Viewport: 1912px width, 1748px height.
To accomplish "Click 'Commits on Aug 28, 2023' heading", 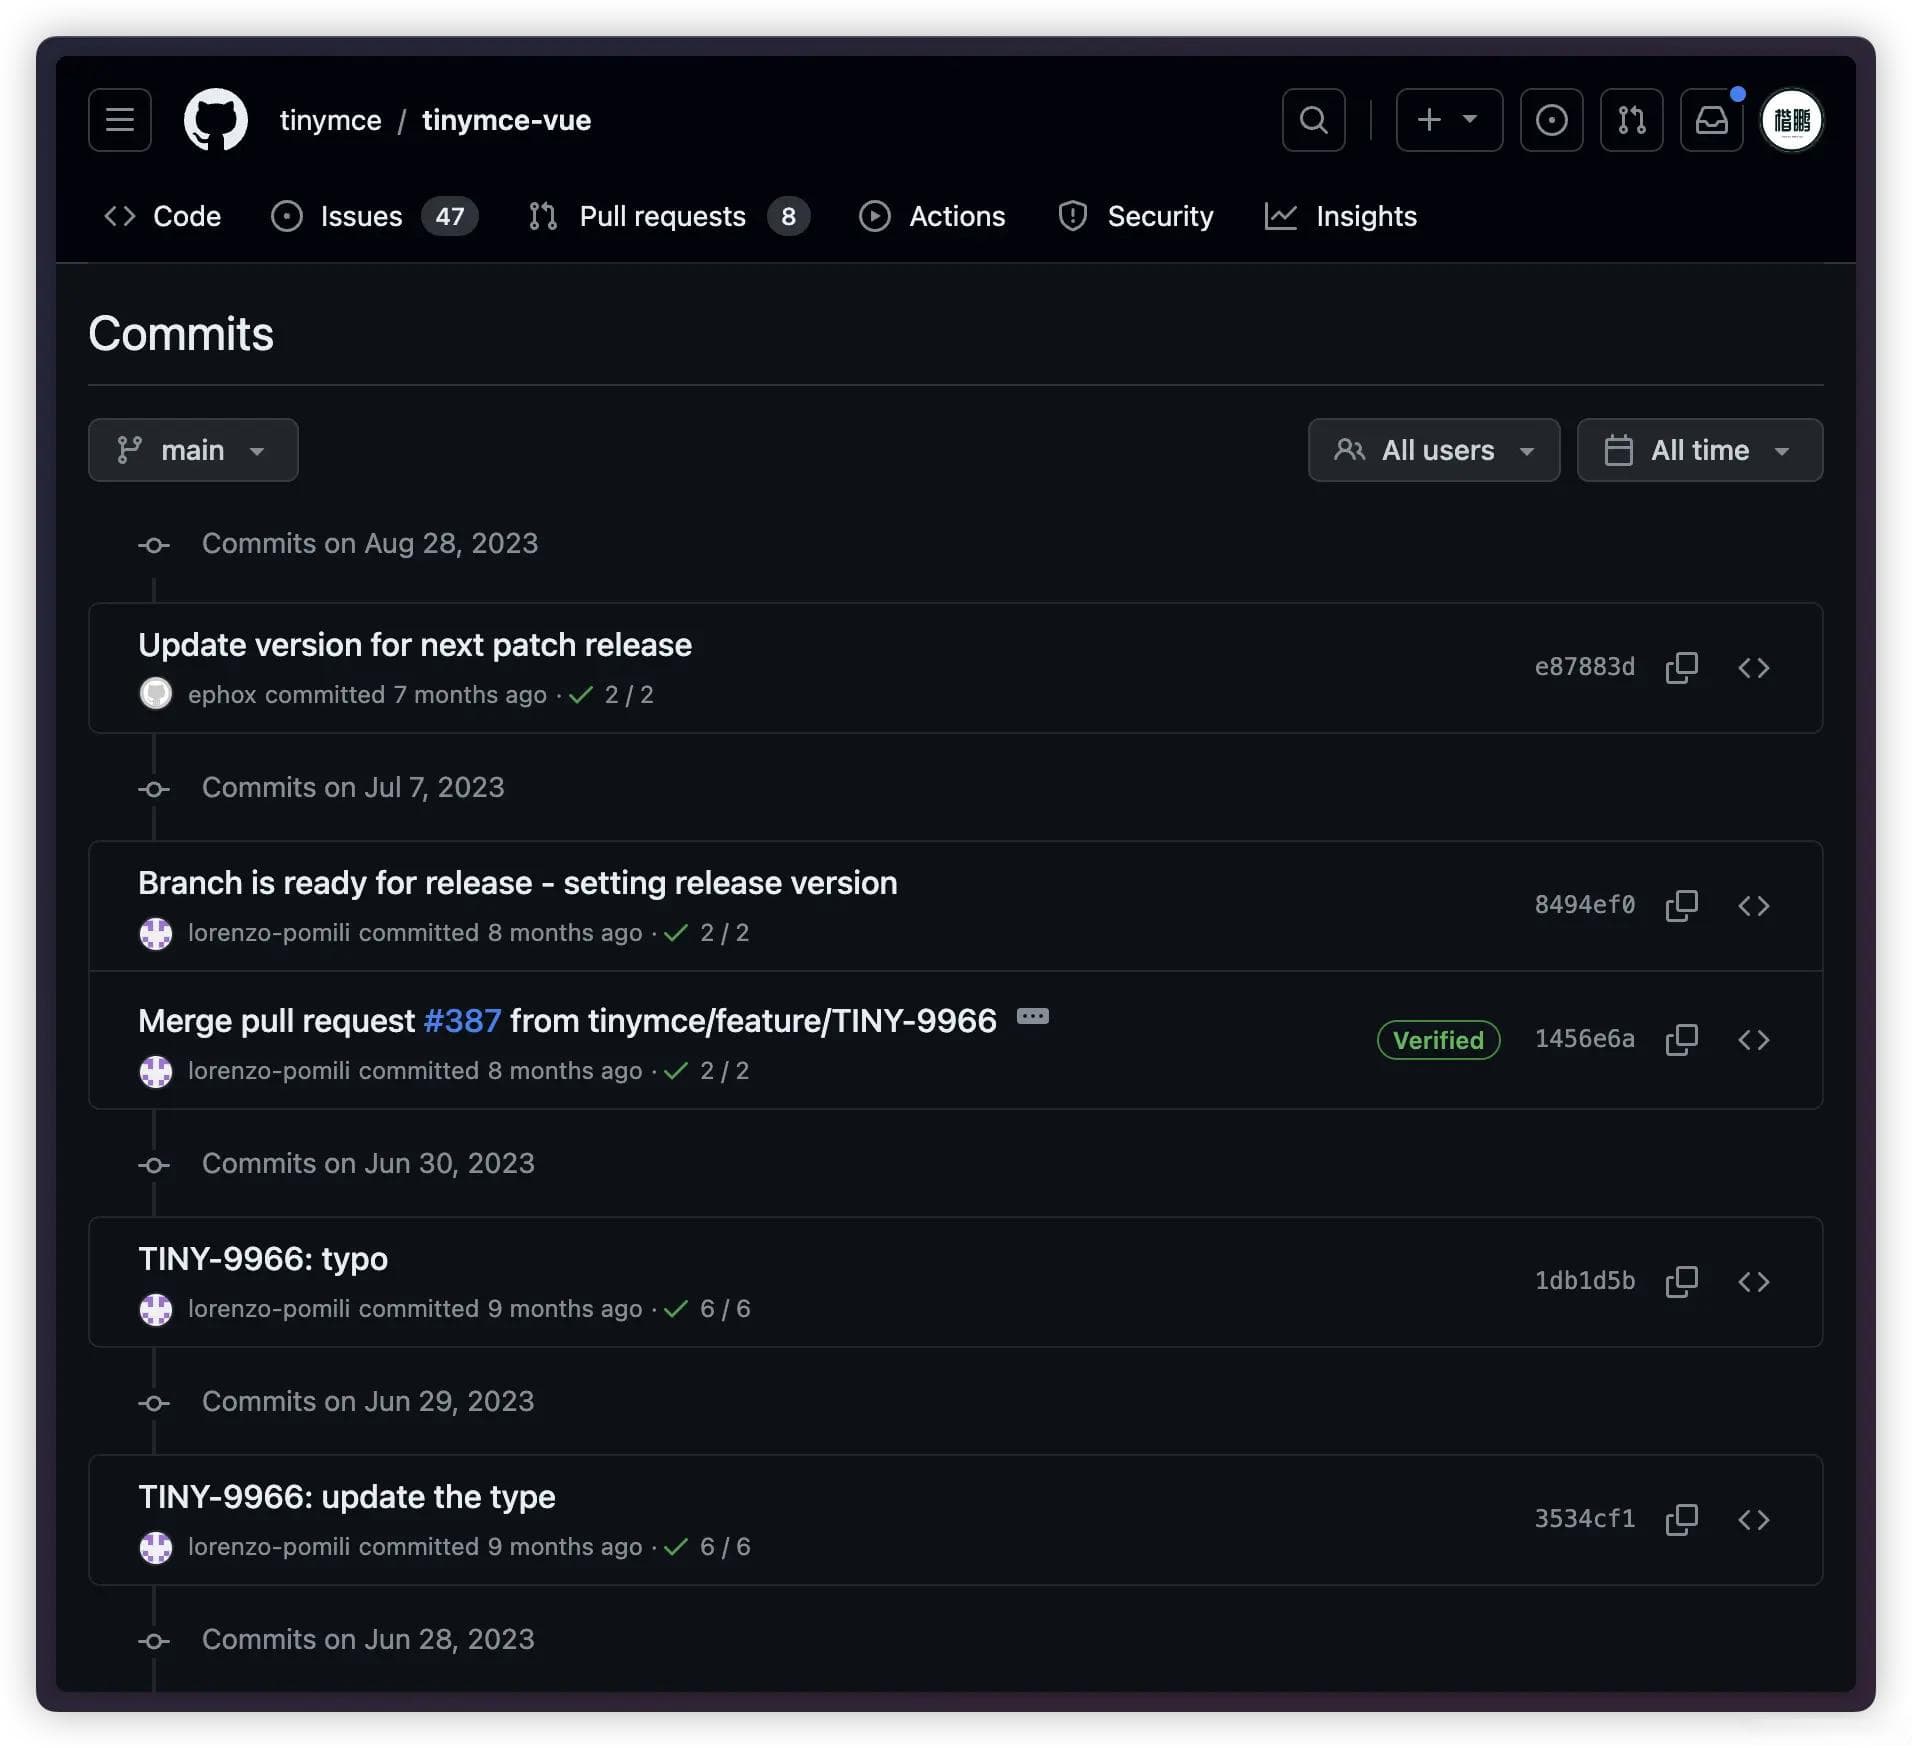I will [x=370, y=543].
